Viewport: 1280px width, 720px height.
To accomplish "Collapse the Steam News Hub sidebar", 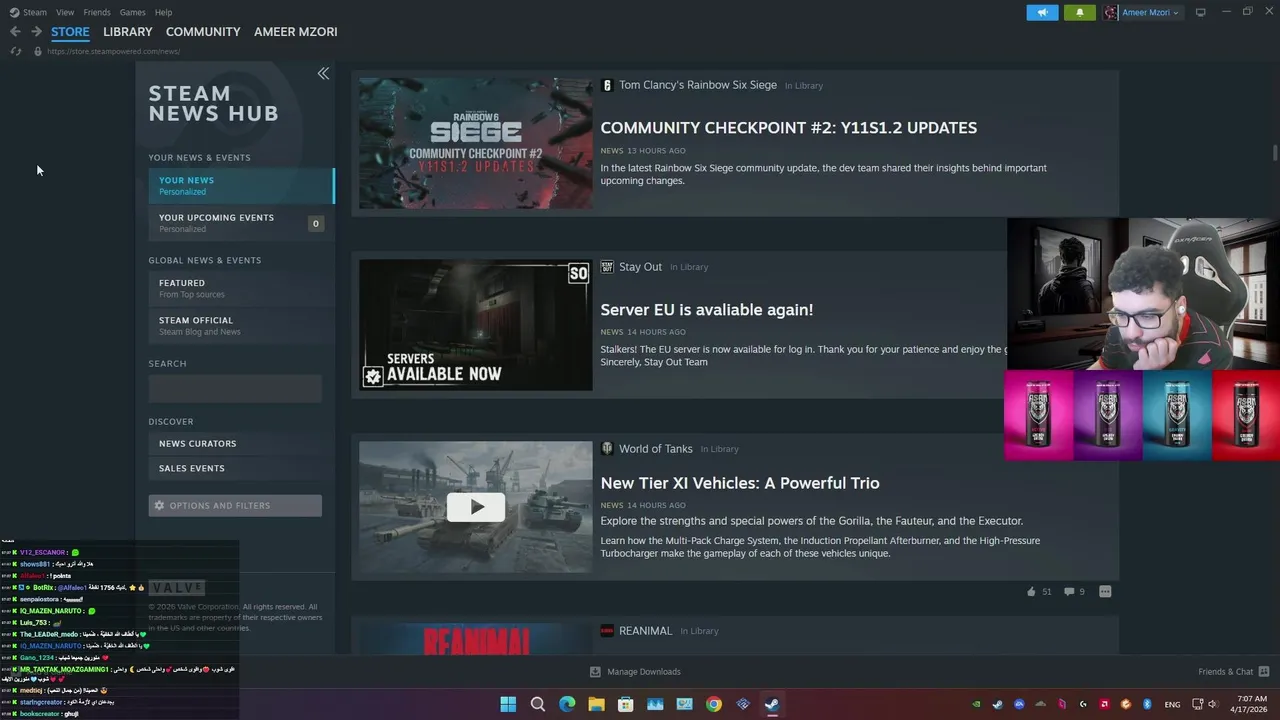I will (x=323, y=73).
